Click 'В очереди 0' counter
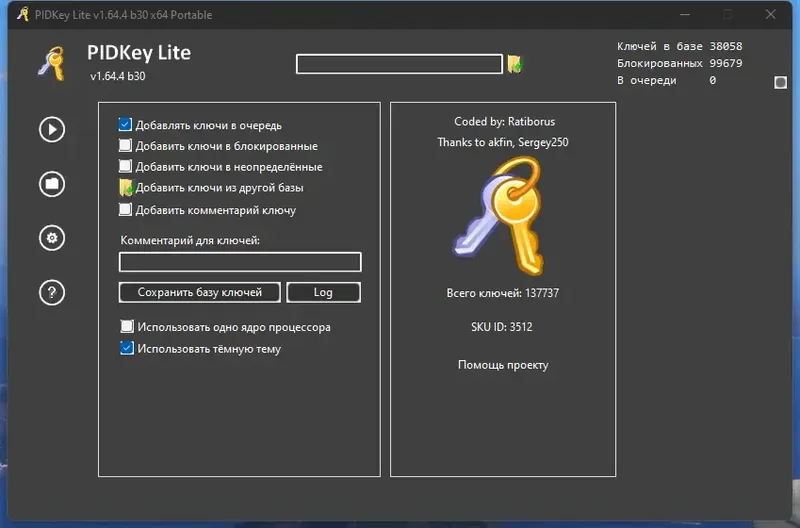This screenshot has height=528, width=800. click(x=666, y=80)
